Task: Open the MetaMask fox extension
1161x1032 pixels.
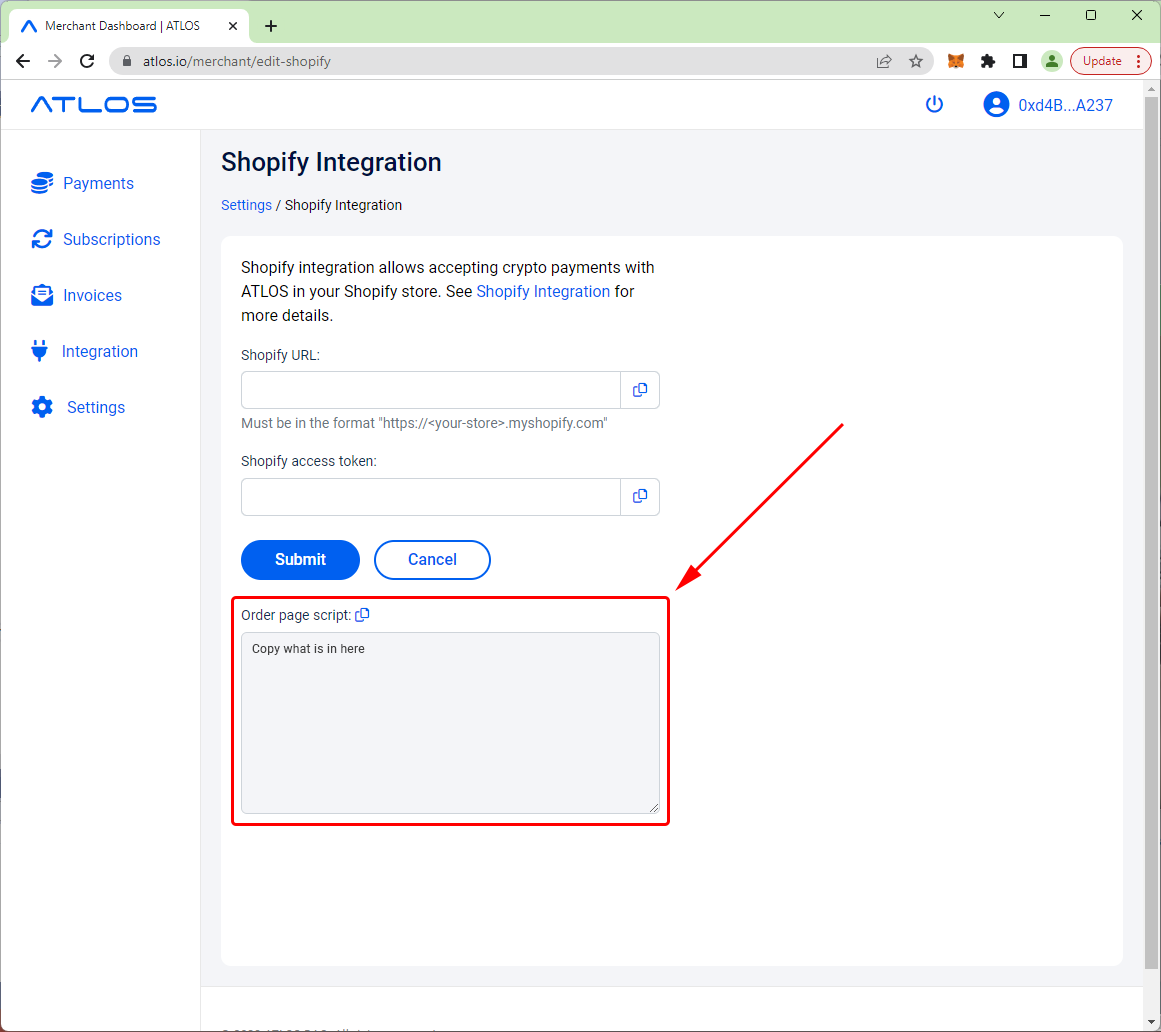Action: pyautogui.click(x=956, y=61)
